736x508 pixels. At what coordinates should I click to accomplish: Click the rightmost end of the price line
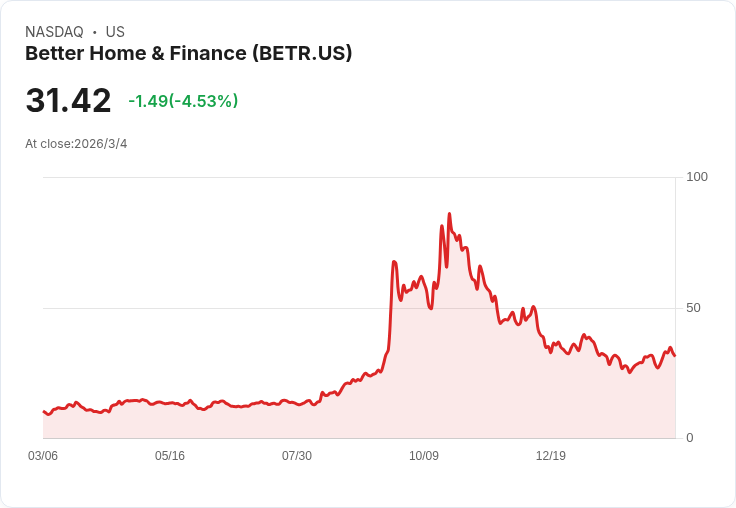(674, 355)
